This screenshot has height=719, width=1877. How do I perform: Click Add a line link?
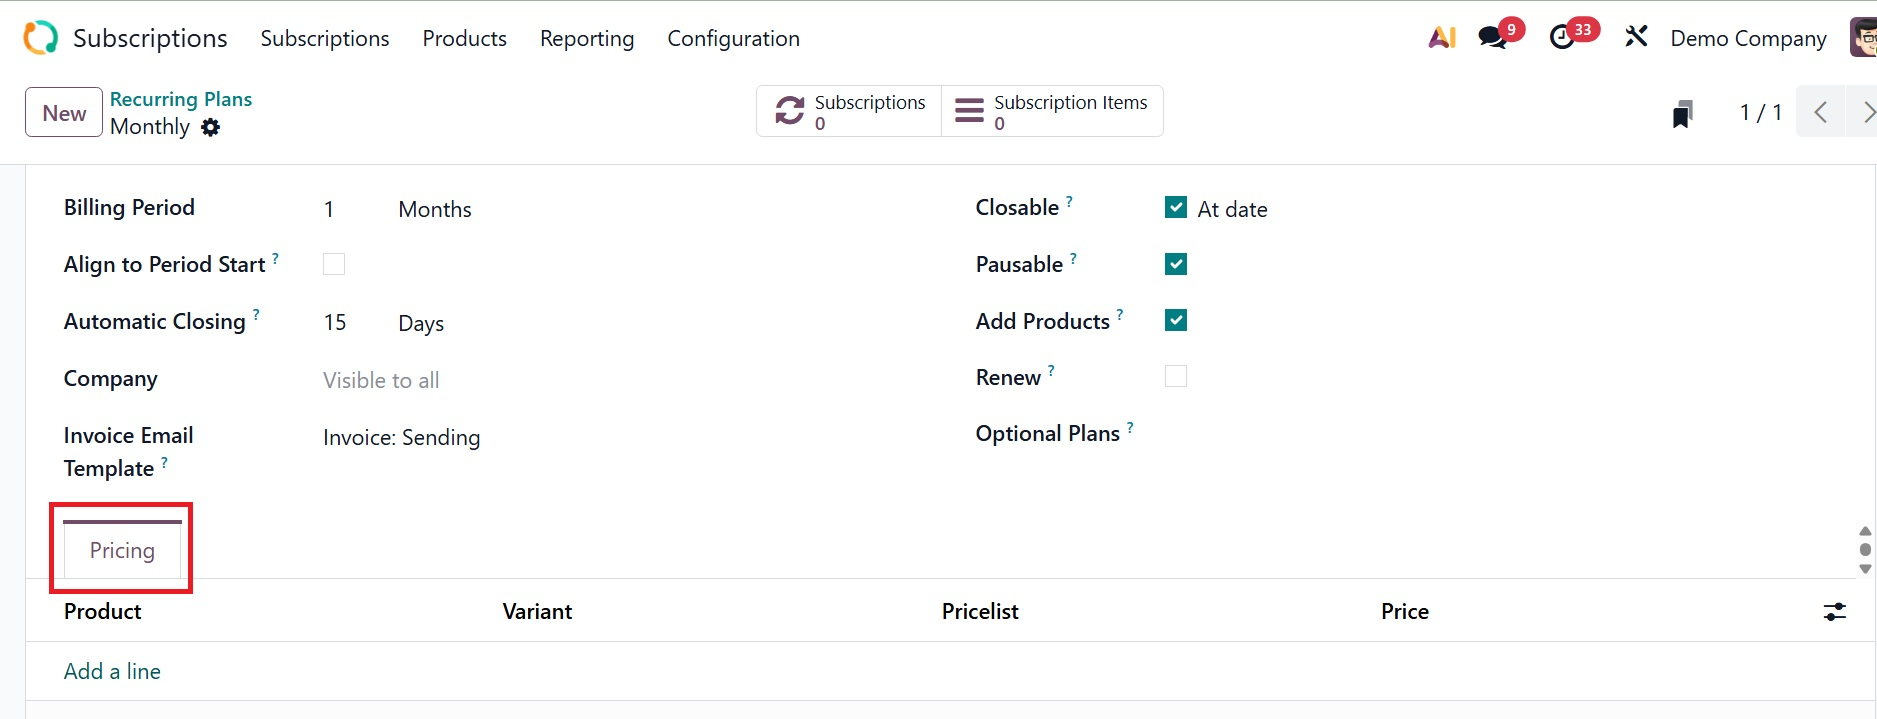[112, 672]
